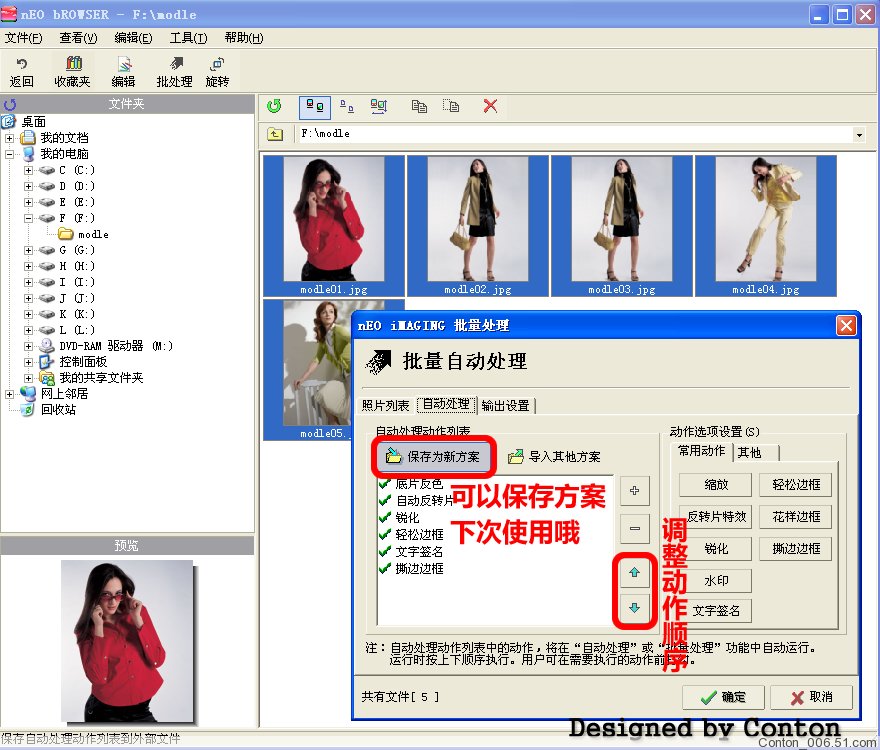Collapse the F (F:) drive node
This screenshot has height=750, width=880.
[x=29, y=218]
